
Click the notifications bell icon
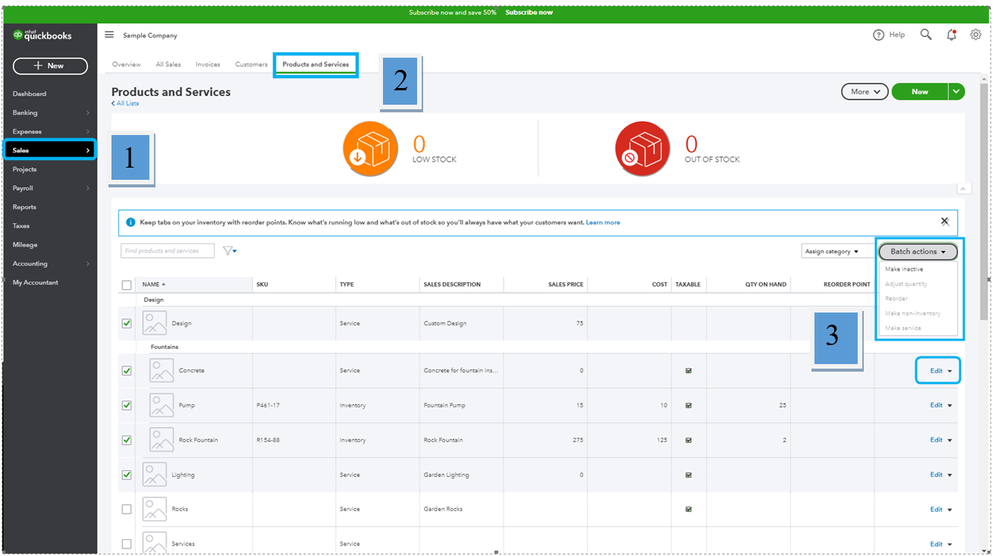951,34
